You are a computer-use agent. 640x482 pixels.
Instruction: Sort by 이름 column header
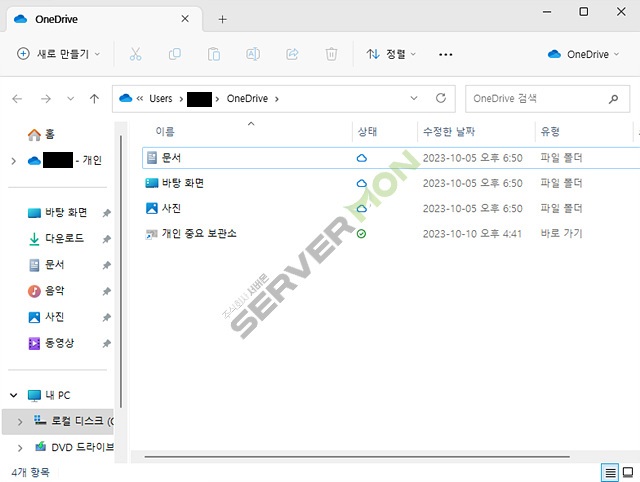pos(165,131)
